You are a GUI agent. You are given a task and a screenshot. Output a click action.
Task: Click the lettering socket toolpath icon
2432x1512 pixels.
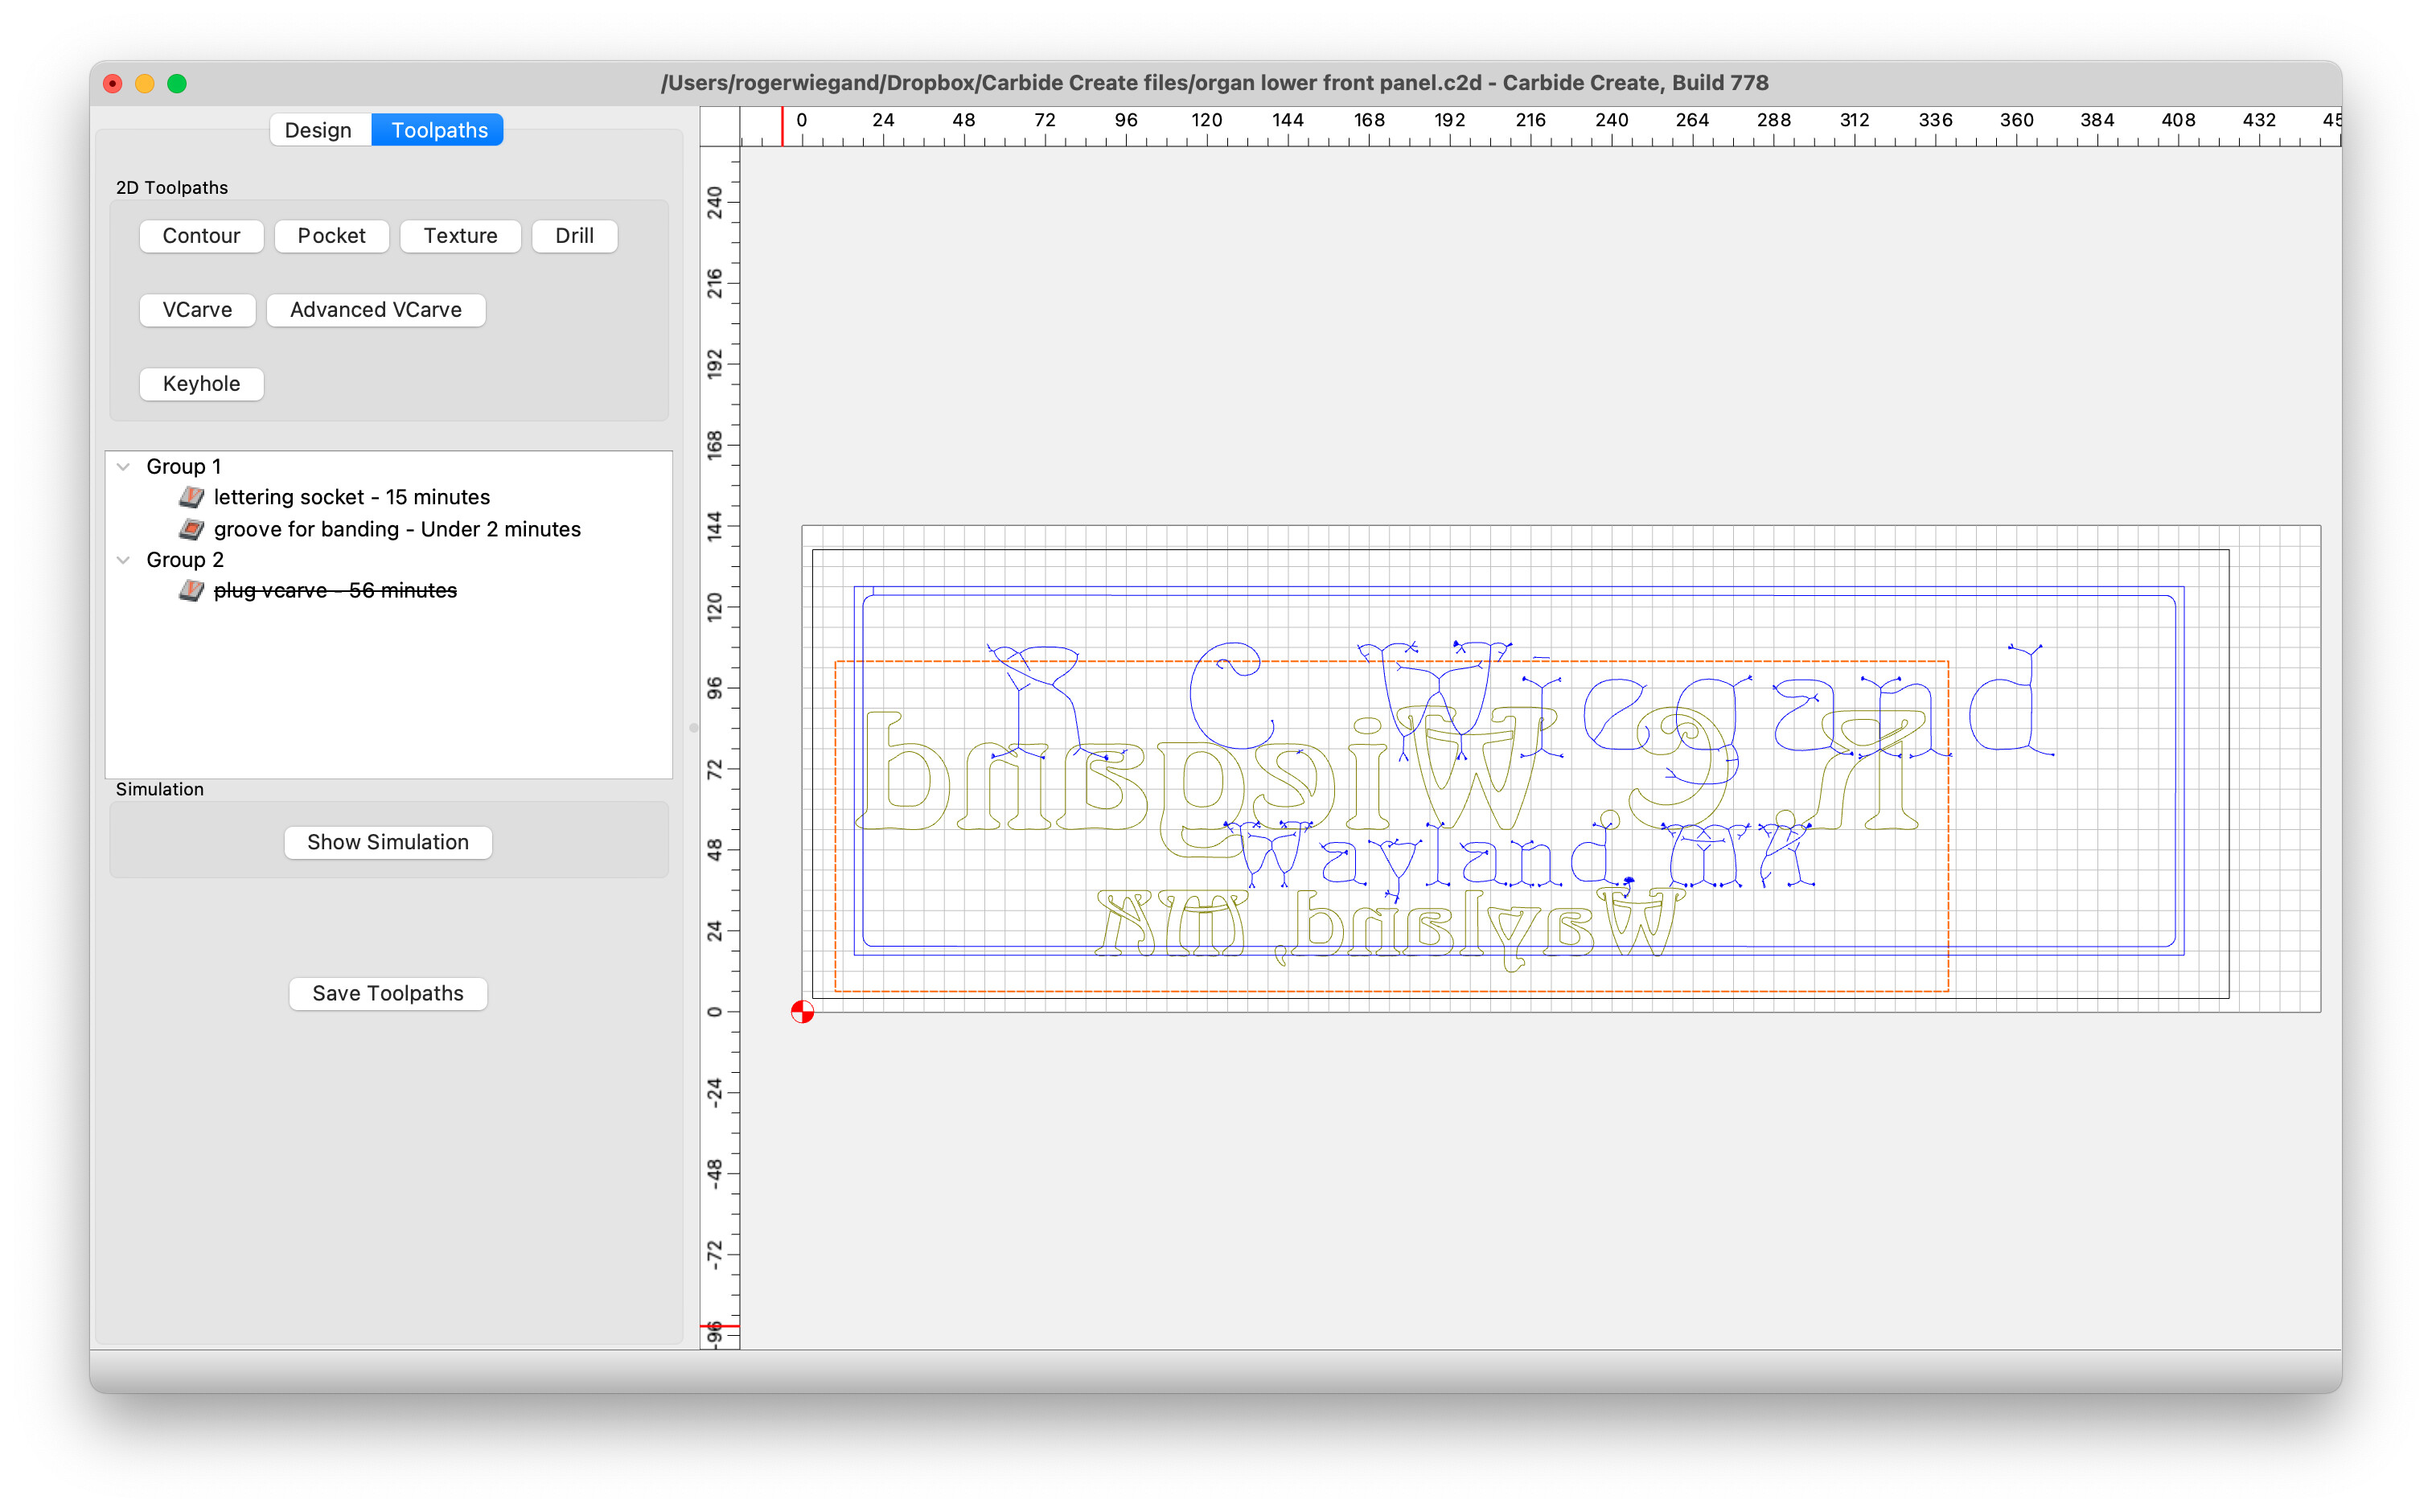click(191, 497)
